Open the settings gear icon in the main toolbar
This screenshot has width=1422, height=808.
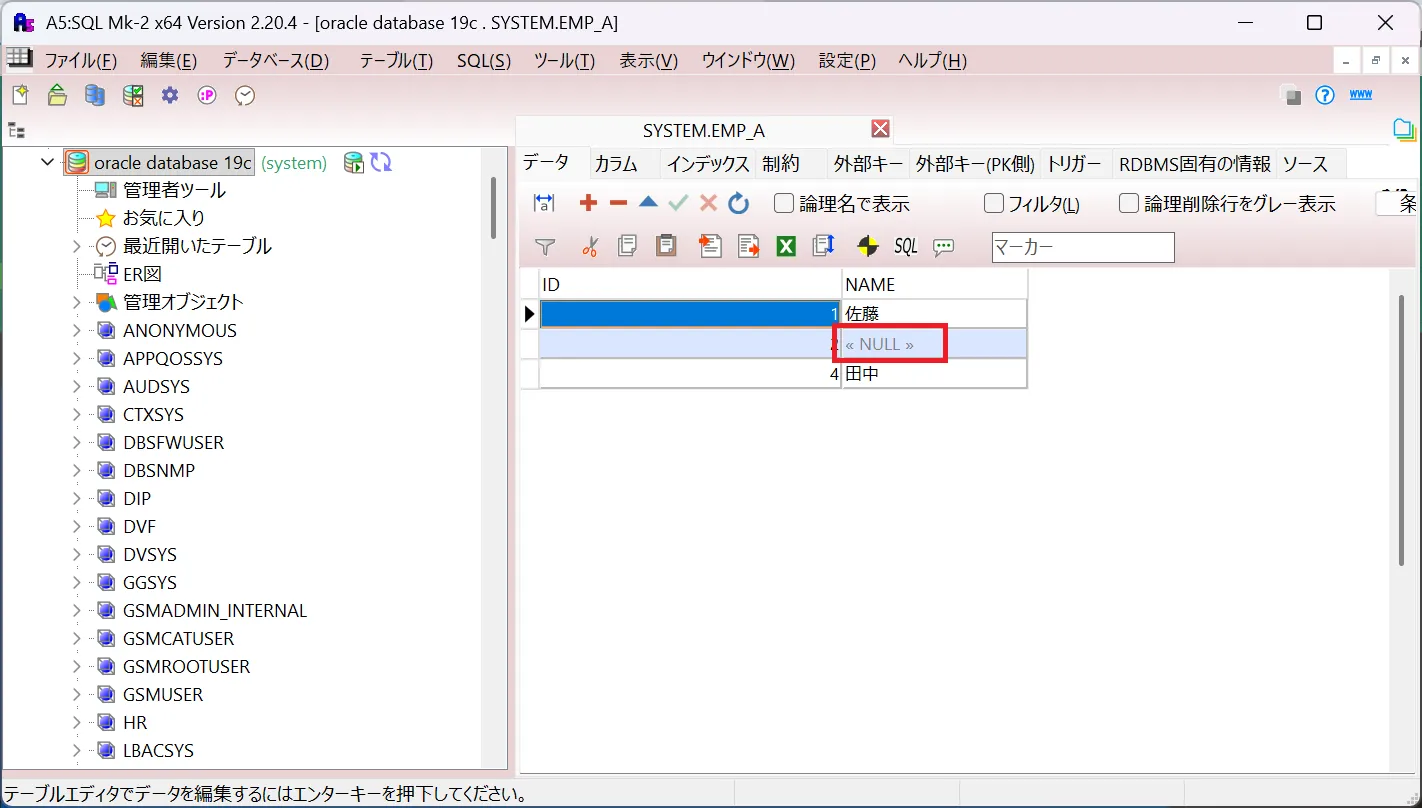click(169, 95)
